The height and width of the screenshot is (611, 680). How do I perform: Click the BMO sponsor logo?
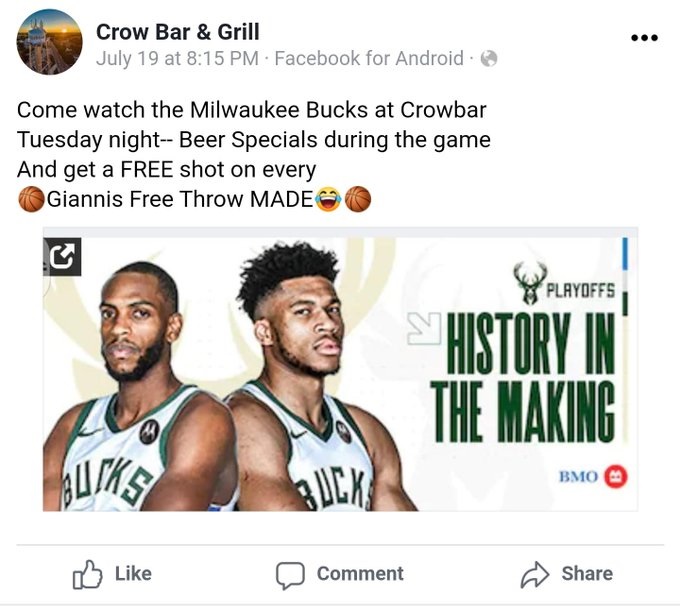593,477
